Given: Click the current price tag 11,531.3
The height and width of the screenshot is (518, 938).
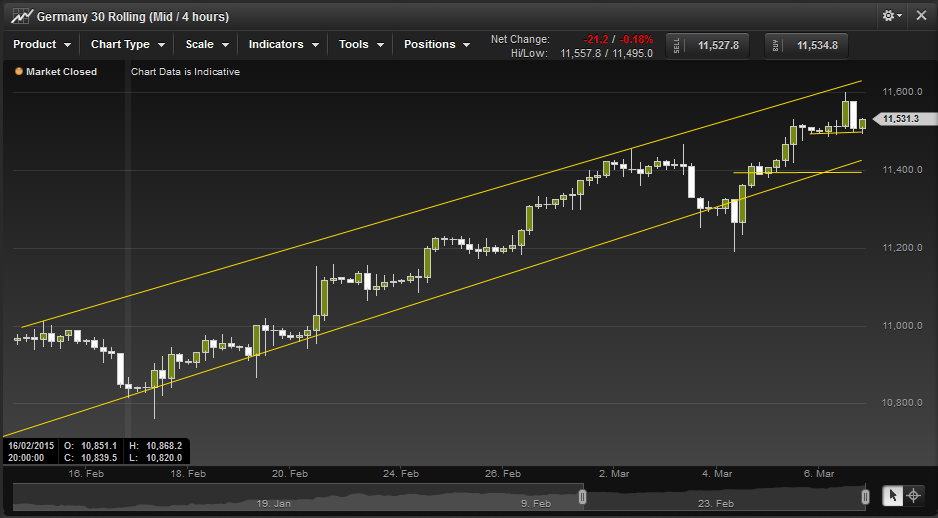Looking at the screenshot, I should pos(904,118).
